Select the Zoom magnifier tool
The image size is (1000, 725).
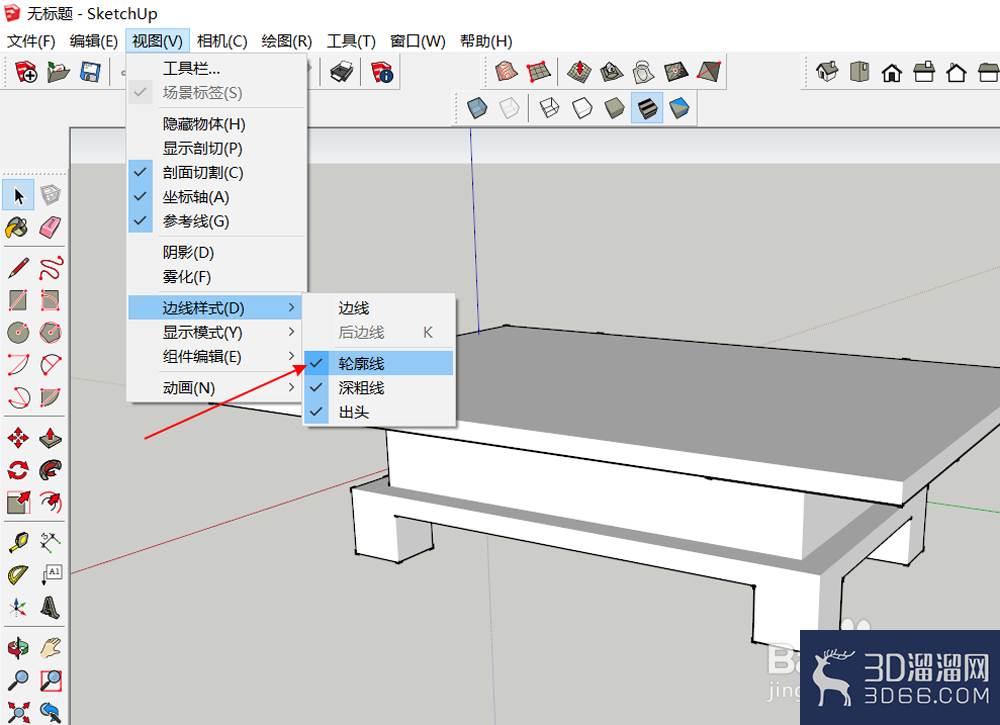pyautogui.click(x=18, y=680)
